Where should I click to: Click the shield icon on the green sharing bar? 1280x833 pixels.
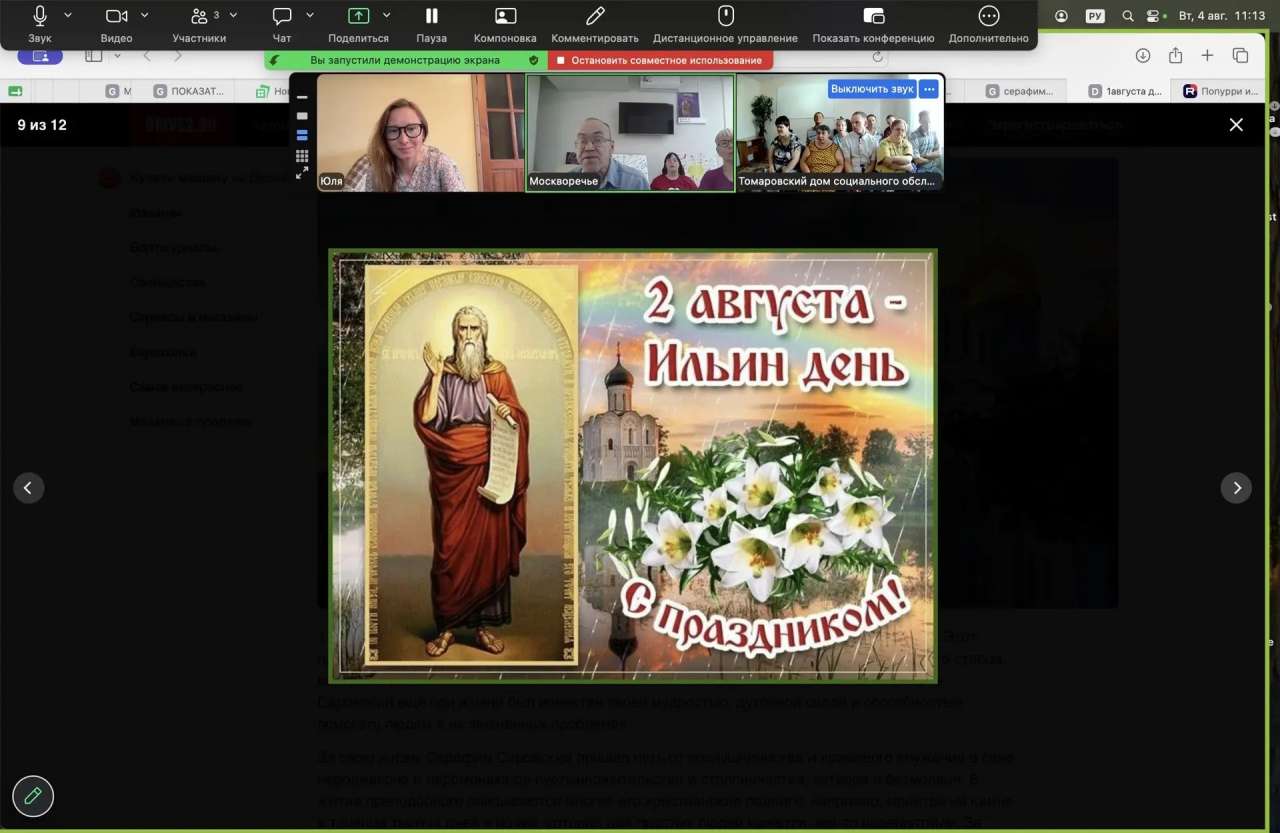[x=534, y=60]
